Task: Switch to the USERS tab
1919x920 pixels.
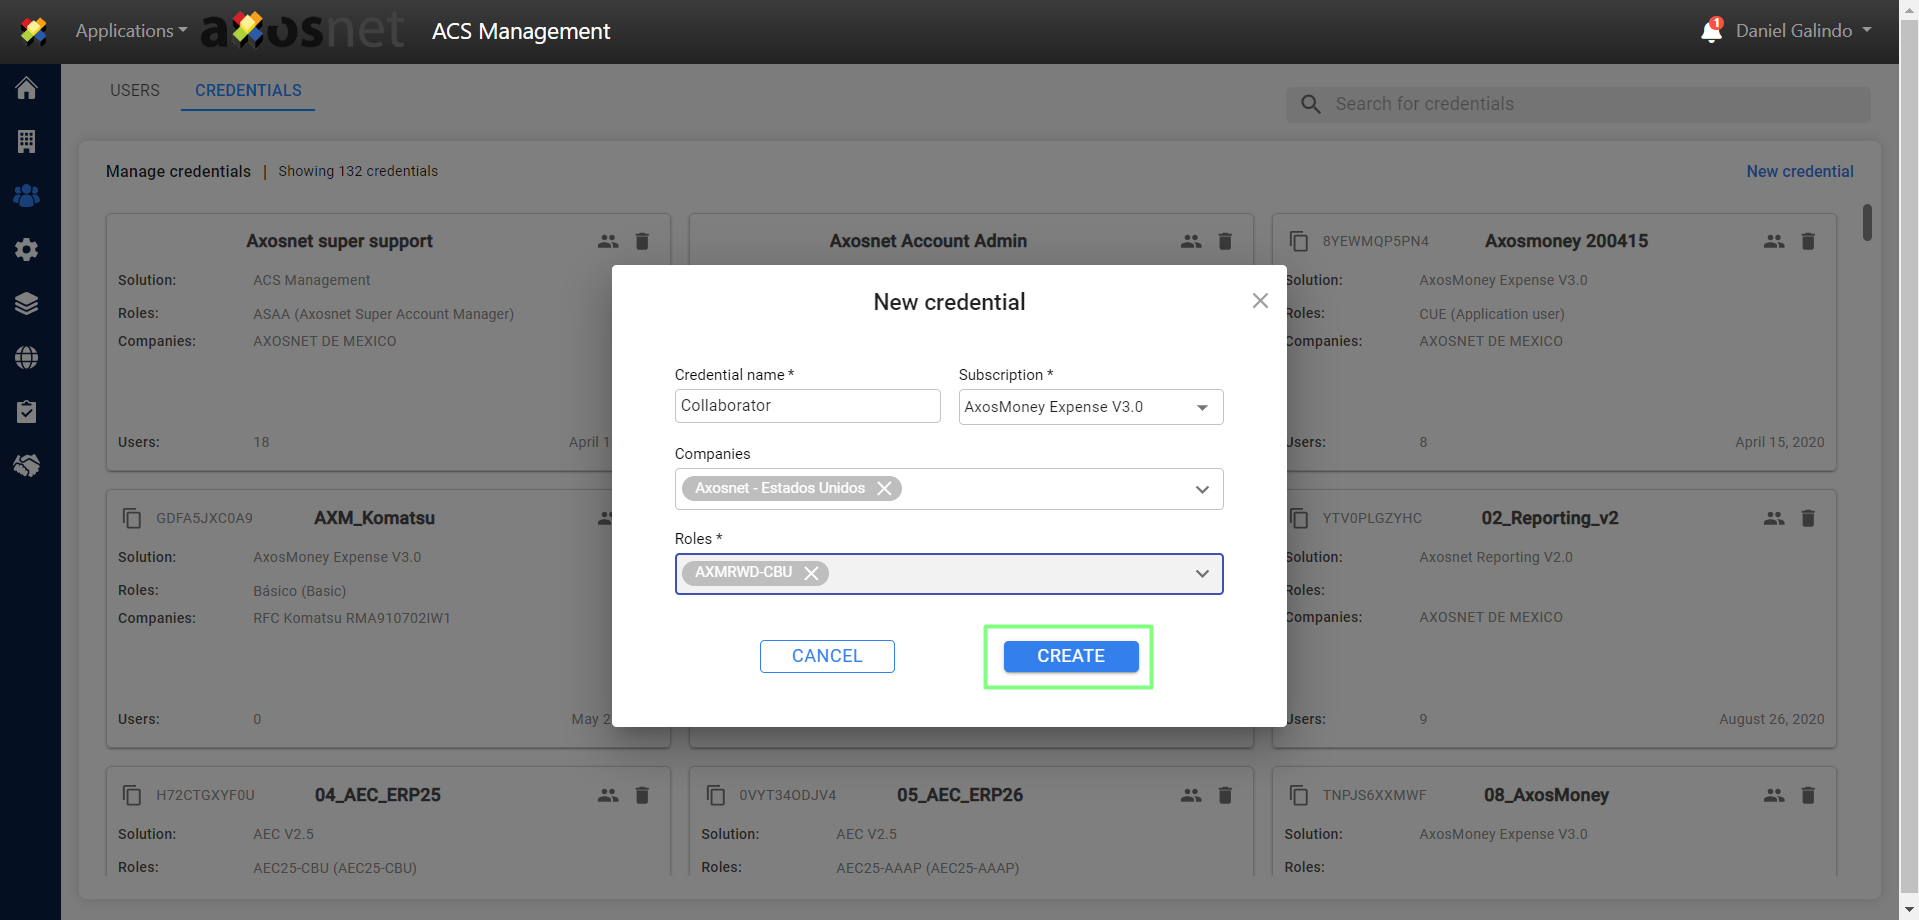Action: click(135, 90)
